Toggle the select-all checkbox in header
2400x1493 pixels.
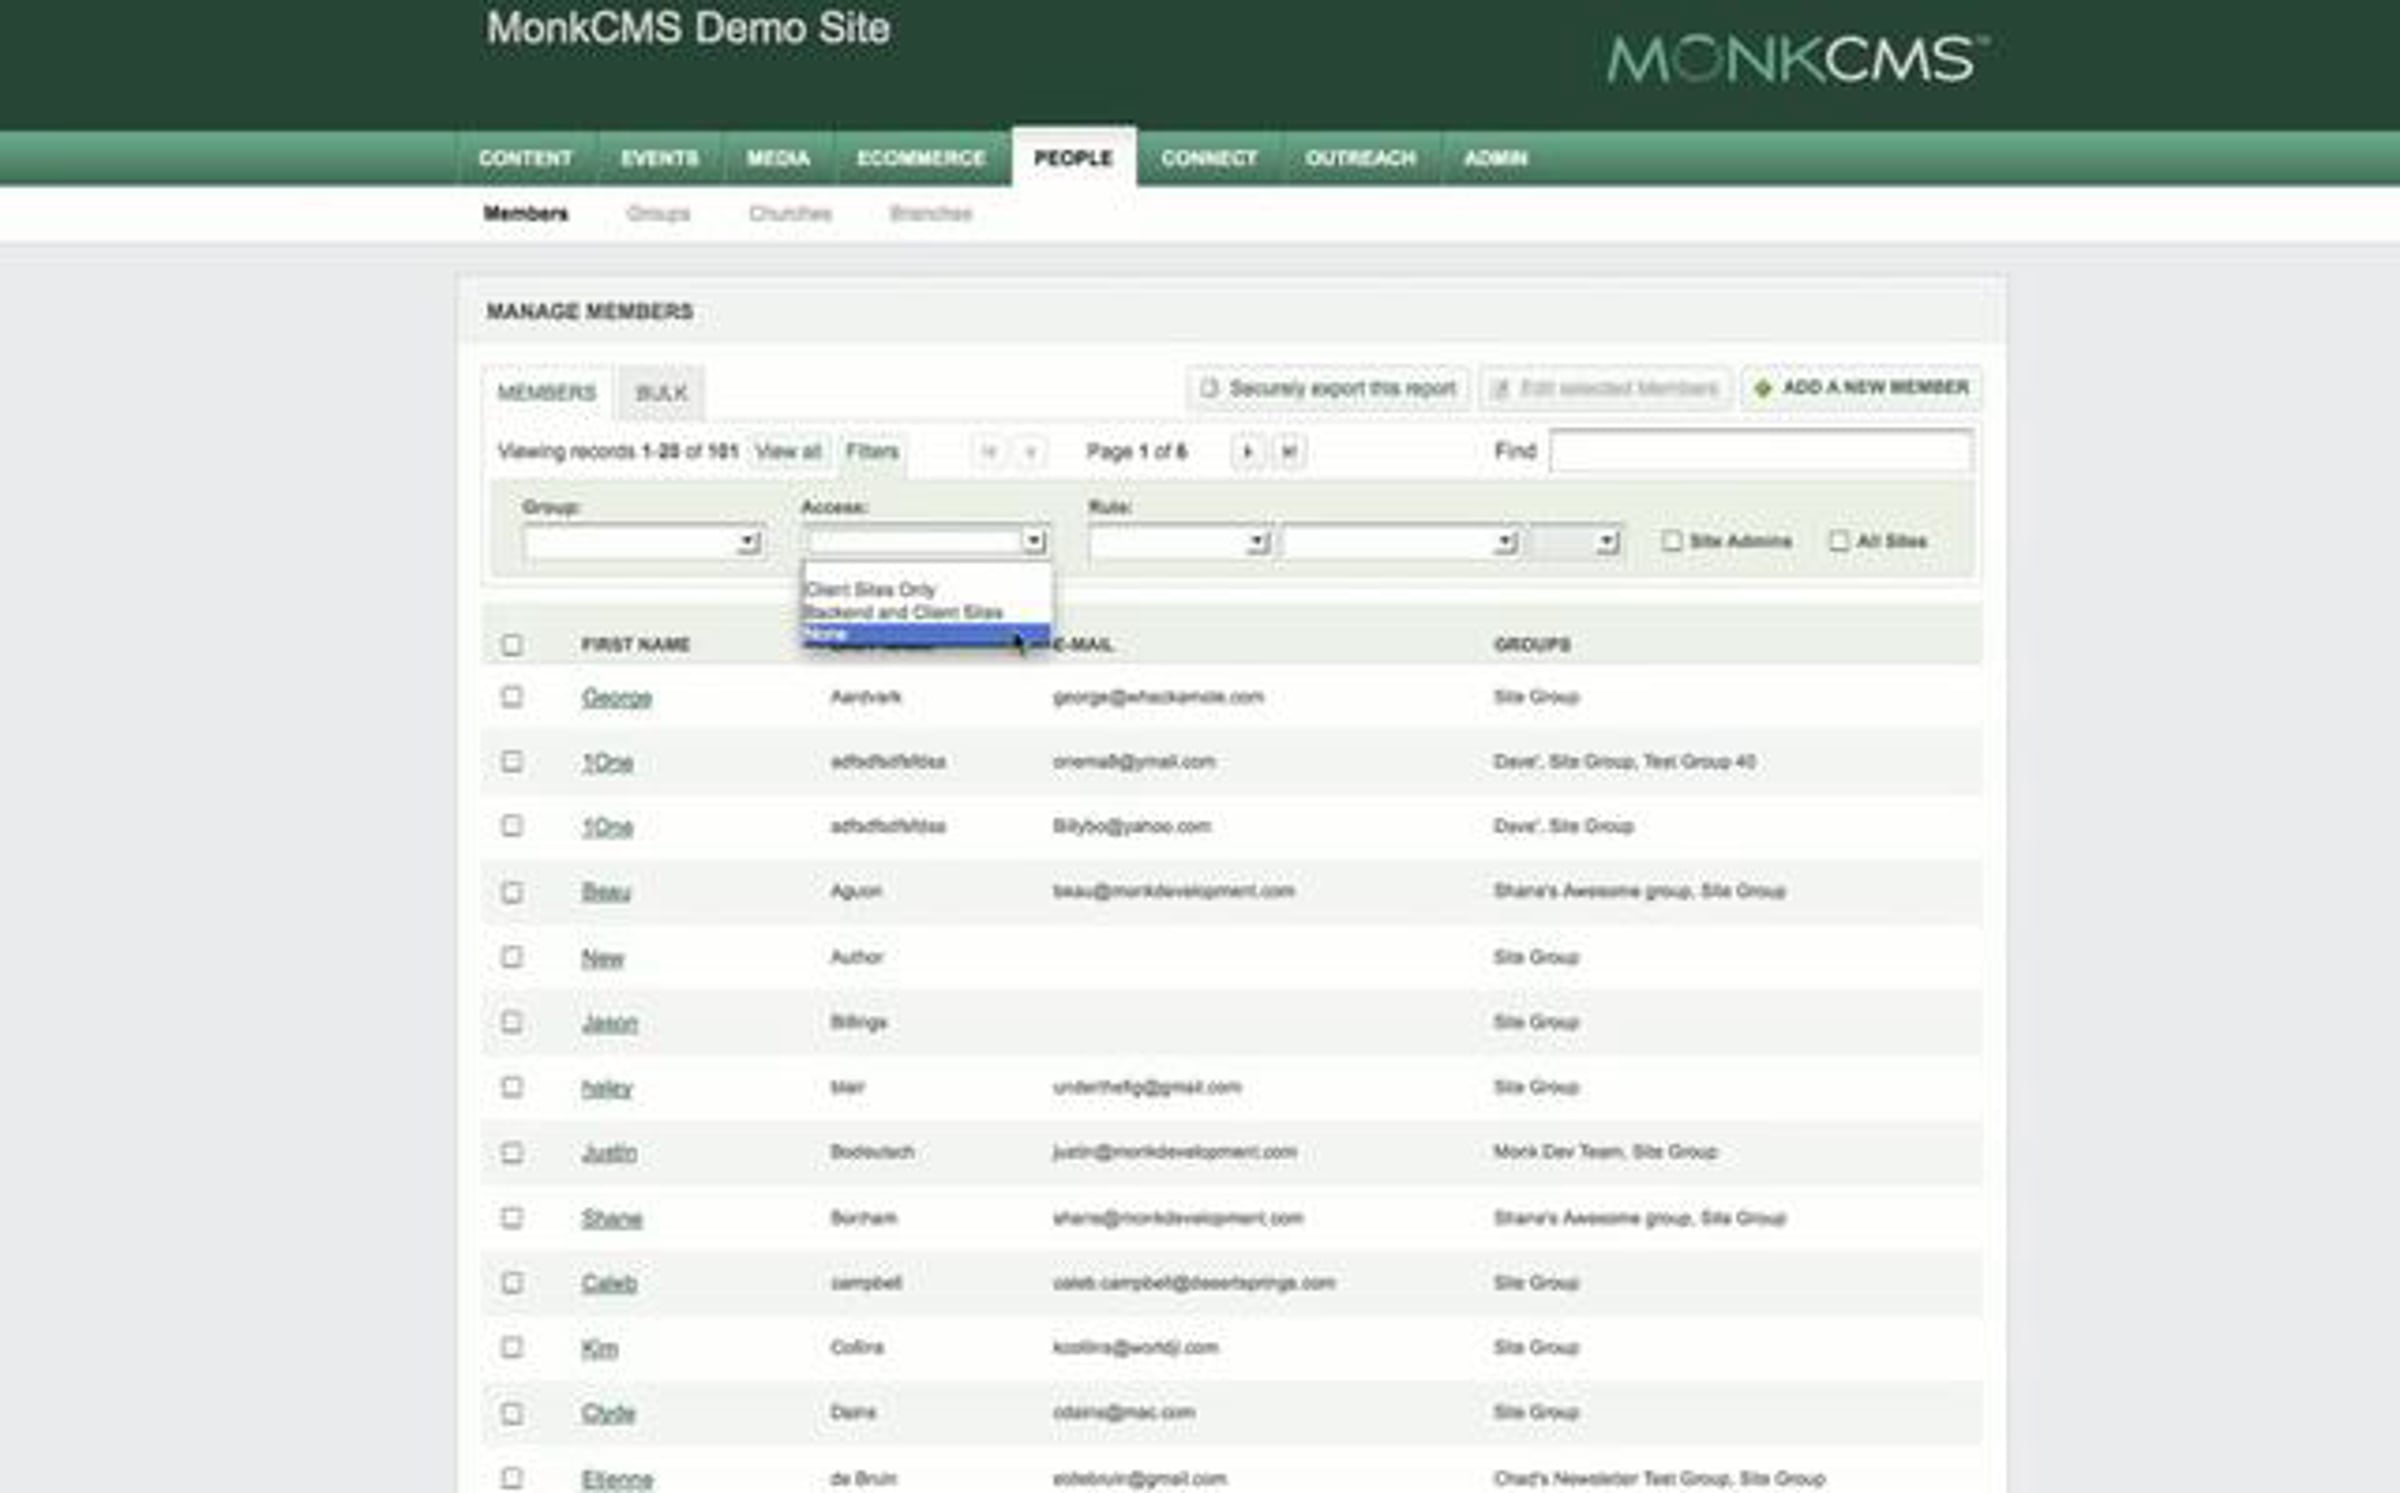click(x=512, y=645)
